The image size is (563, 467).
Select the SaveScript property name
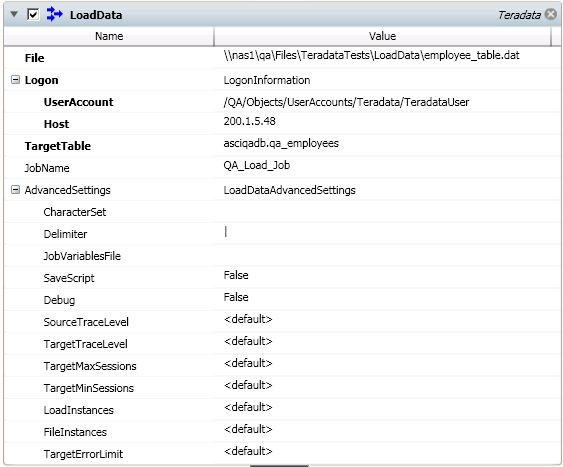tap(69, 278)
